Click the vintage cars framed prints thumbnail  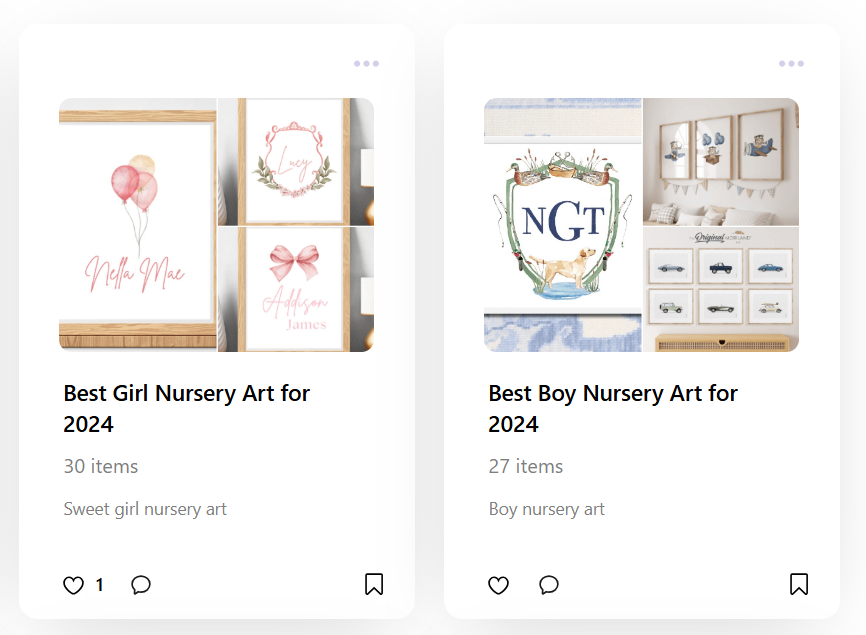tap(721, 289)
